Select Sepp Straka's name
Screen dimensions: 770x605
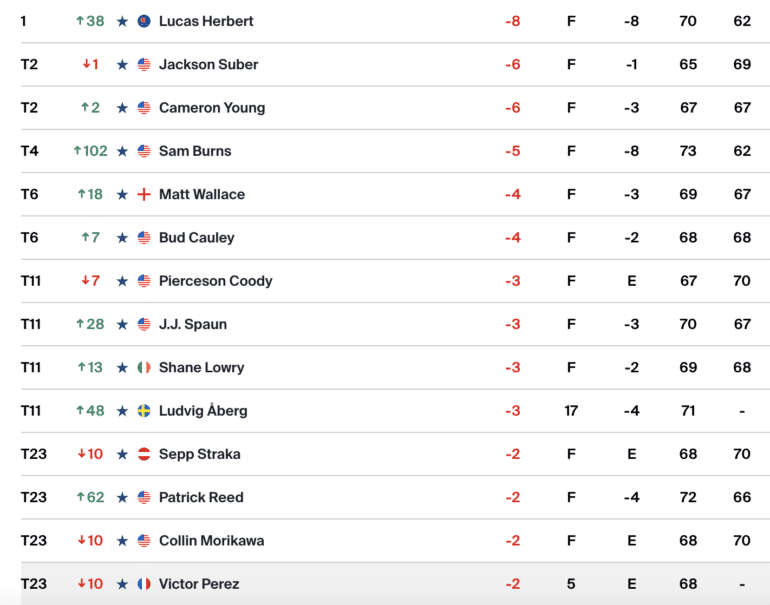tap(200, 454)
